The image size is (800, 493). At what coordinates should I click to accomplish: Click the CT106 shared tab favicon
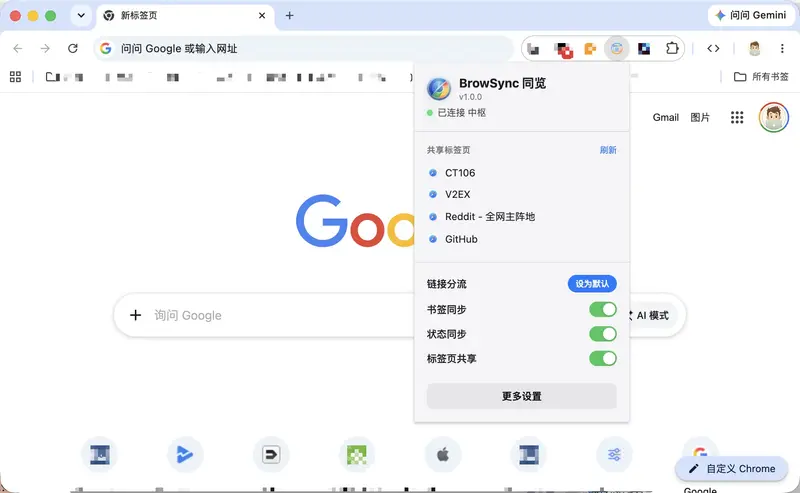tap(433, 172)
